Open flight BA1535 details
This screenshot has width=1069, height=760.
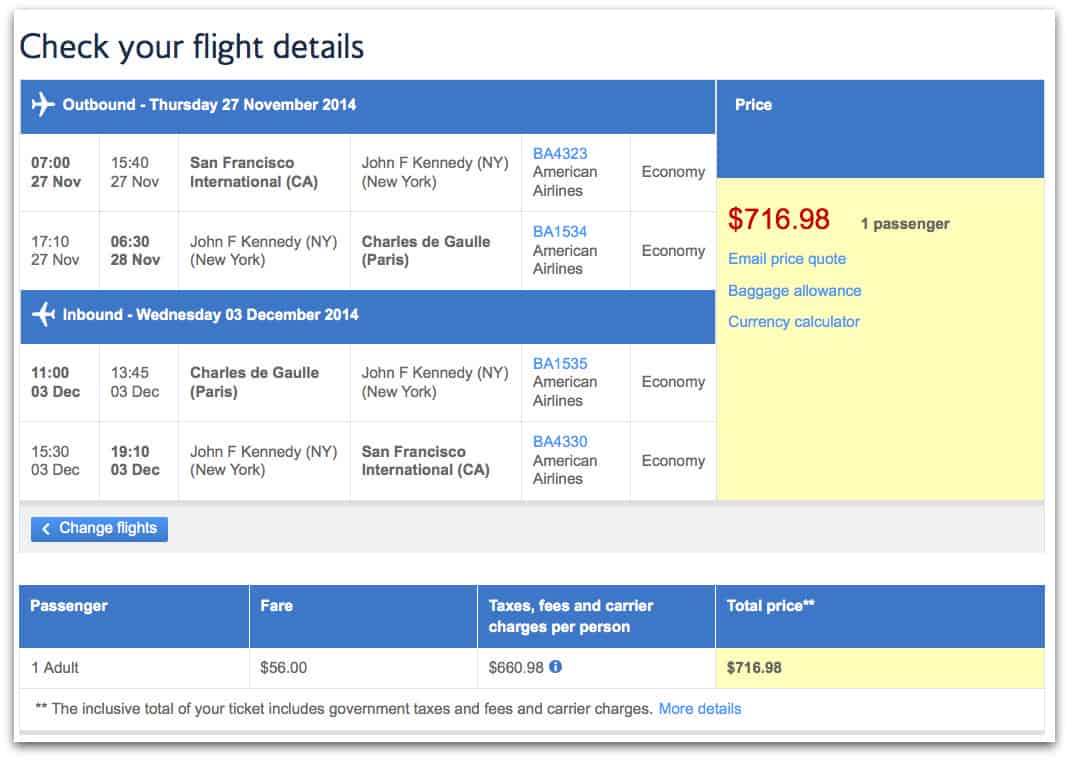tap(560, 363)
